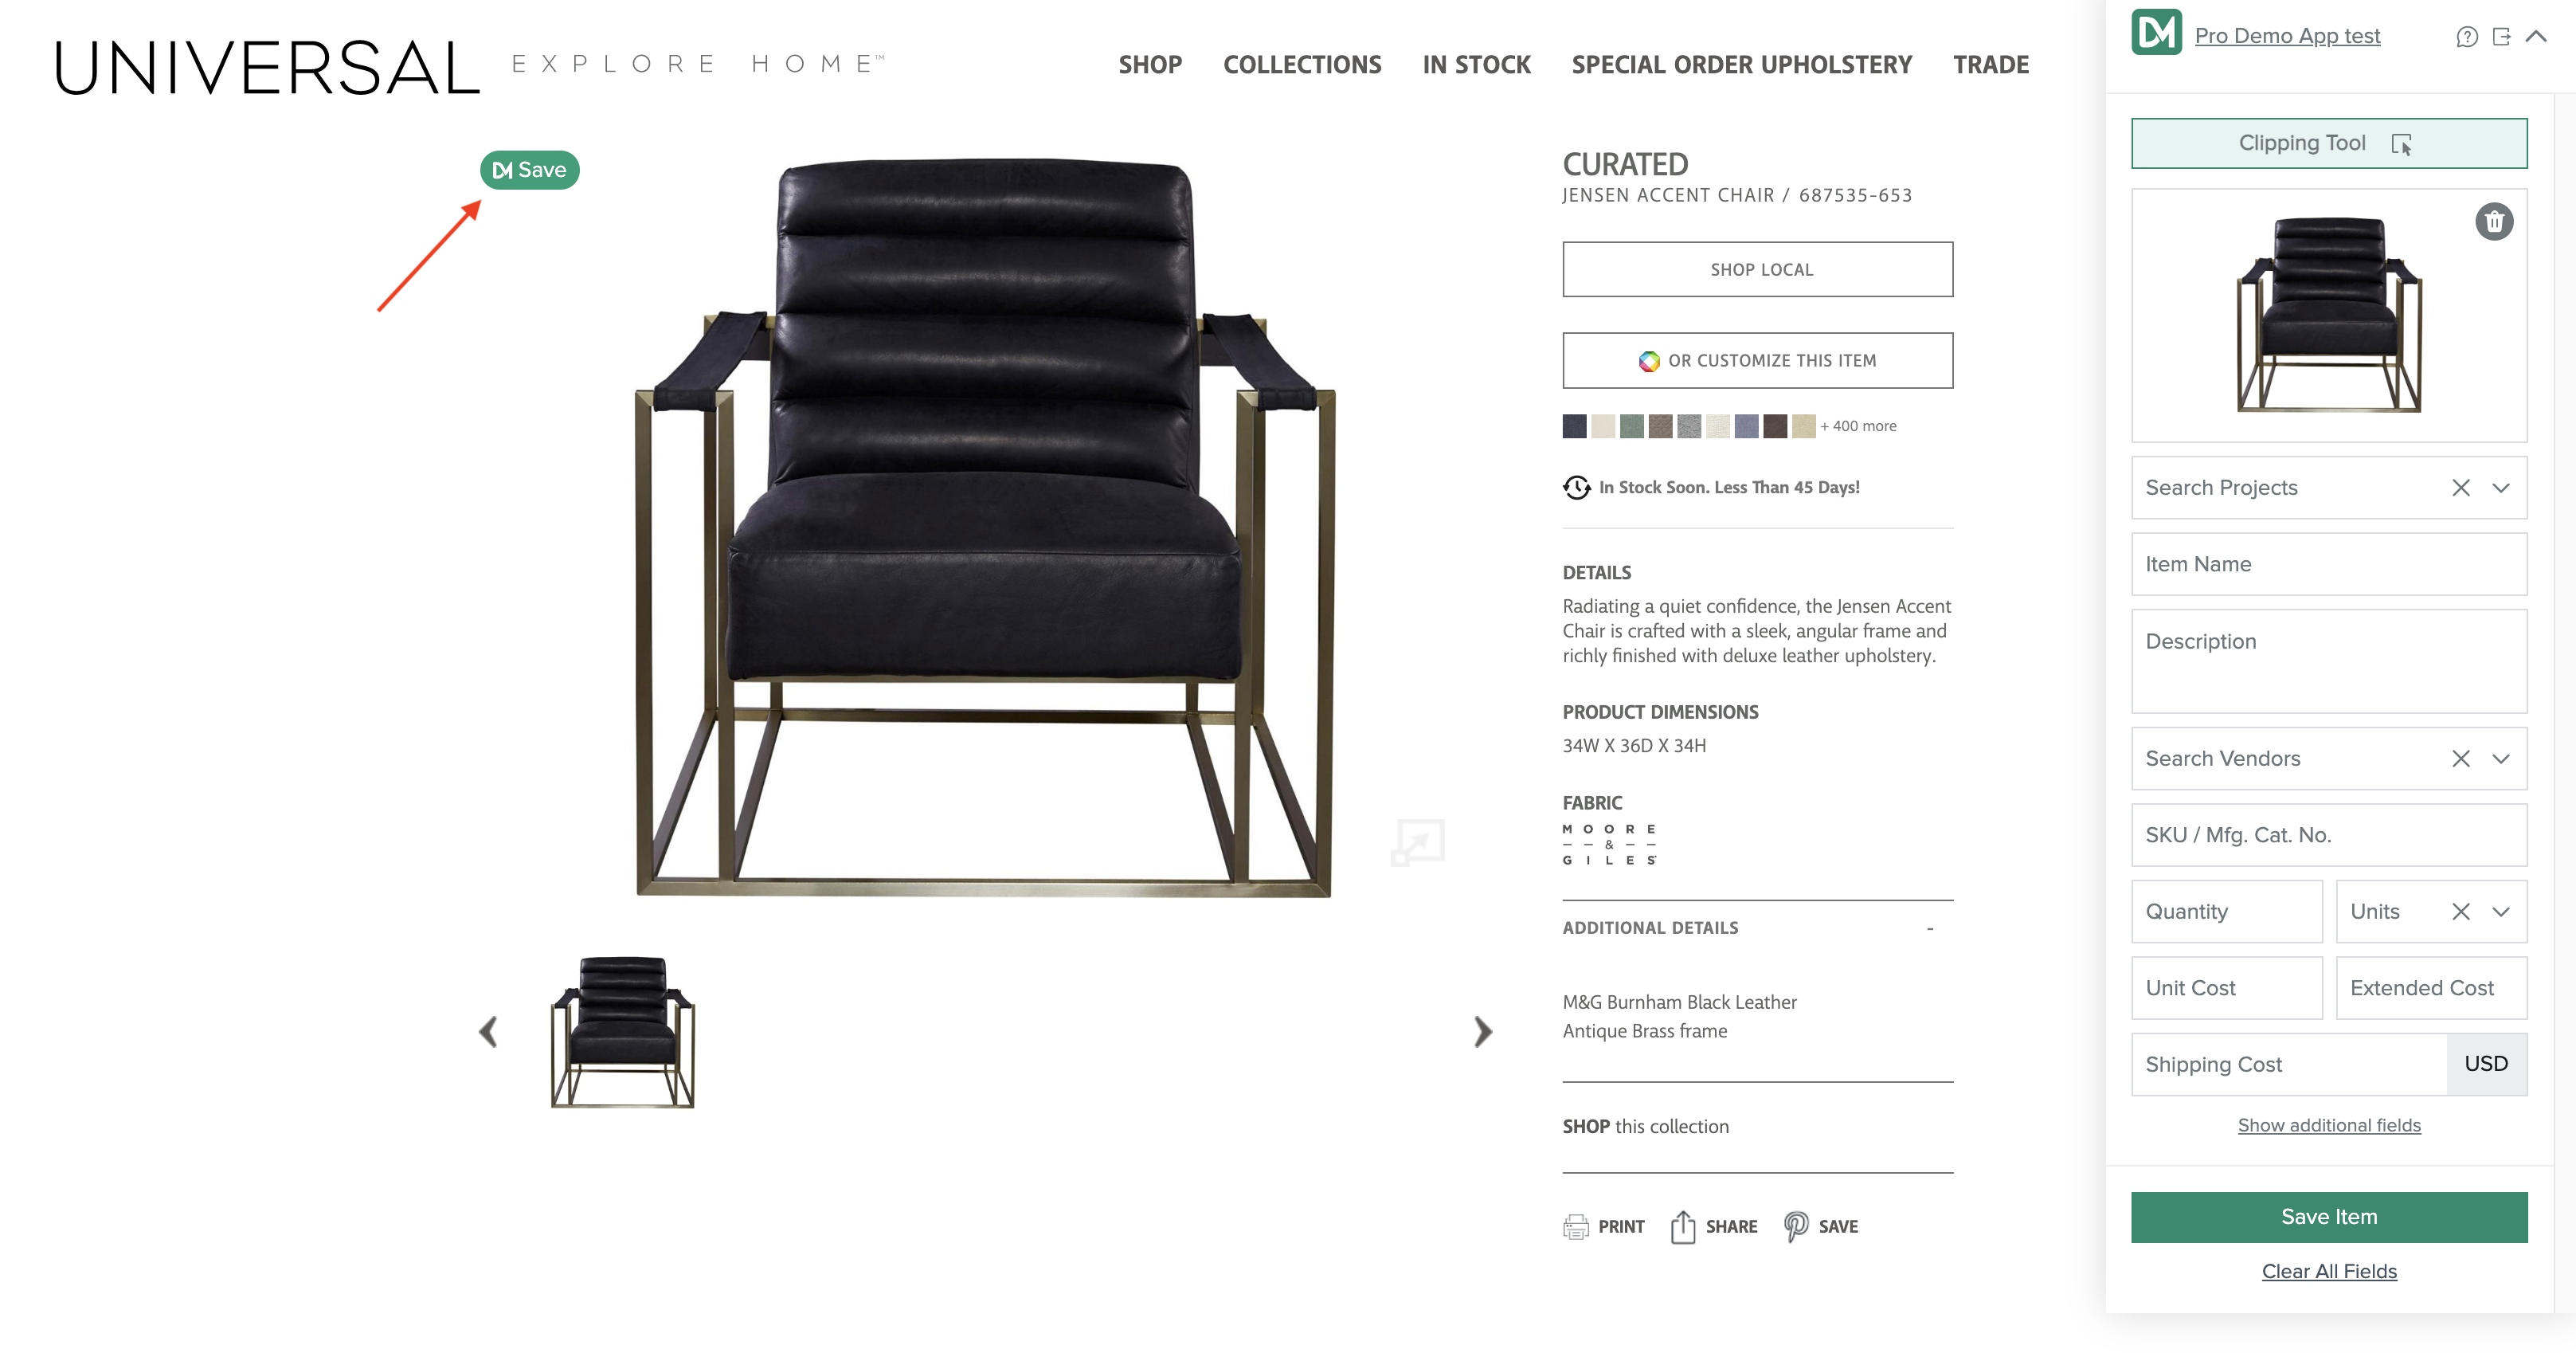
Task: Go to next image with right arrow
Action: pyautogui.click(x=1483, y=1031)
